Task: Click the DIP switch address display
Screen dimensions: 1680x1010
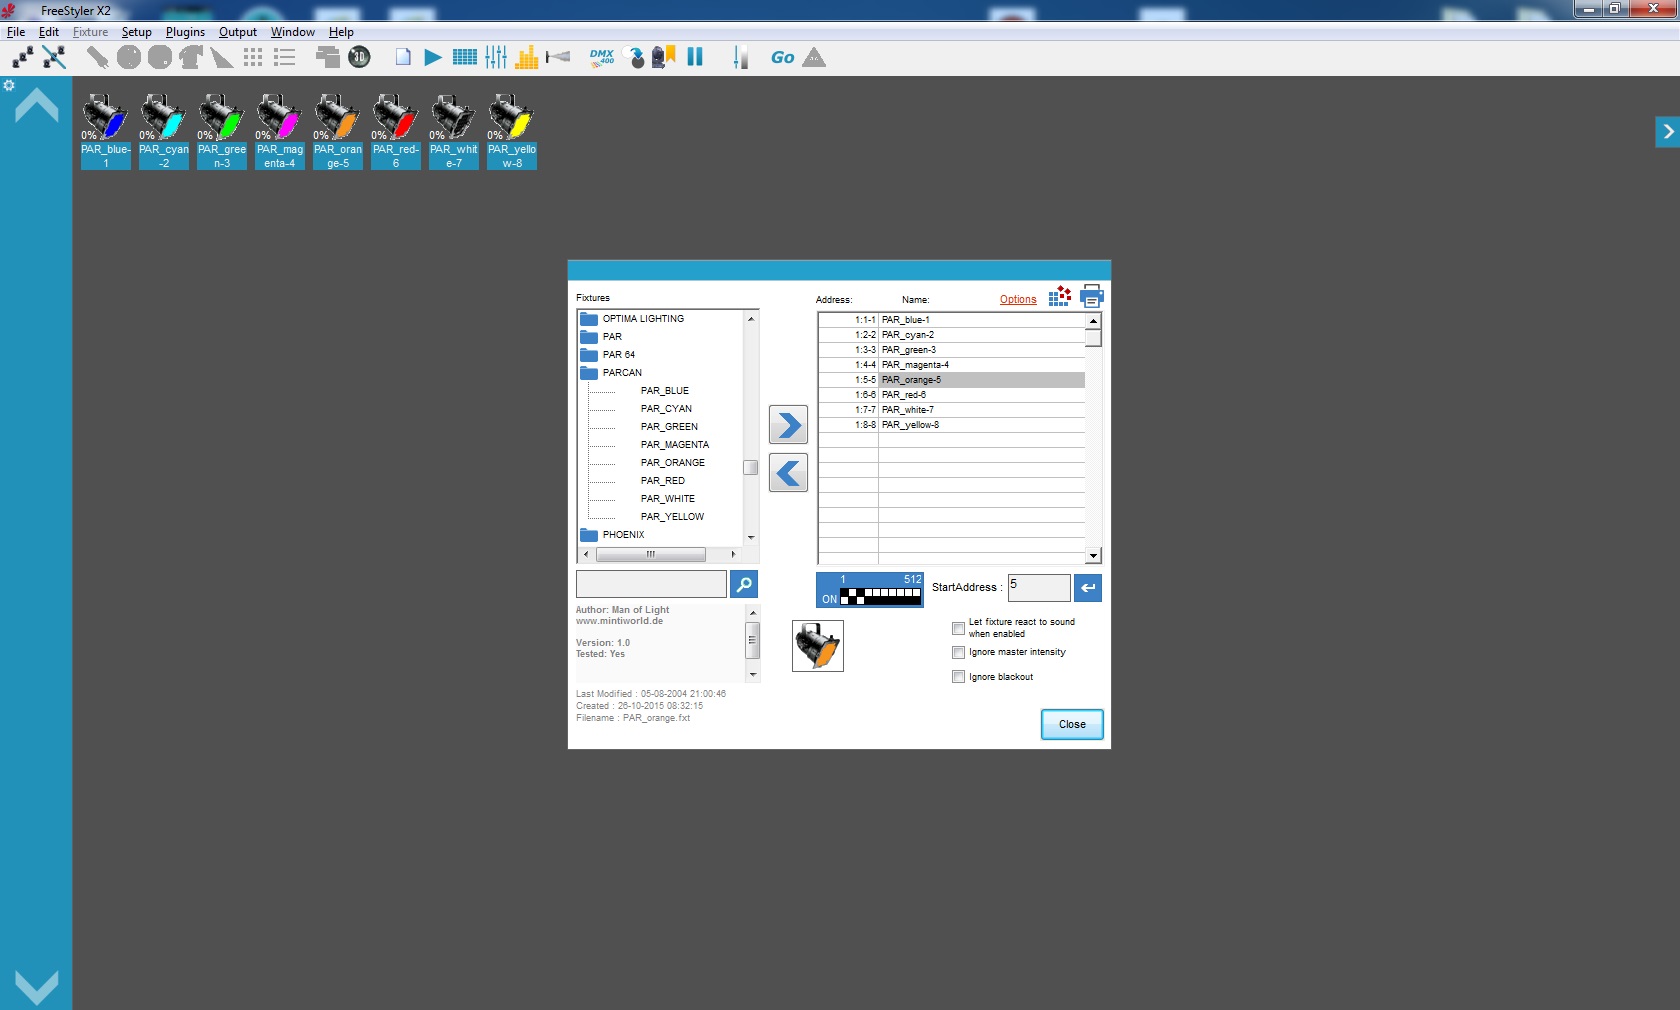Action: click(x=870, y=590)
